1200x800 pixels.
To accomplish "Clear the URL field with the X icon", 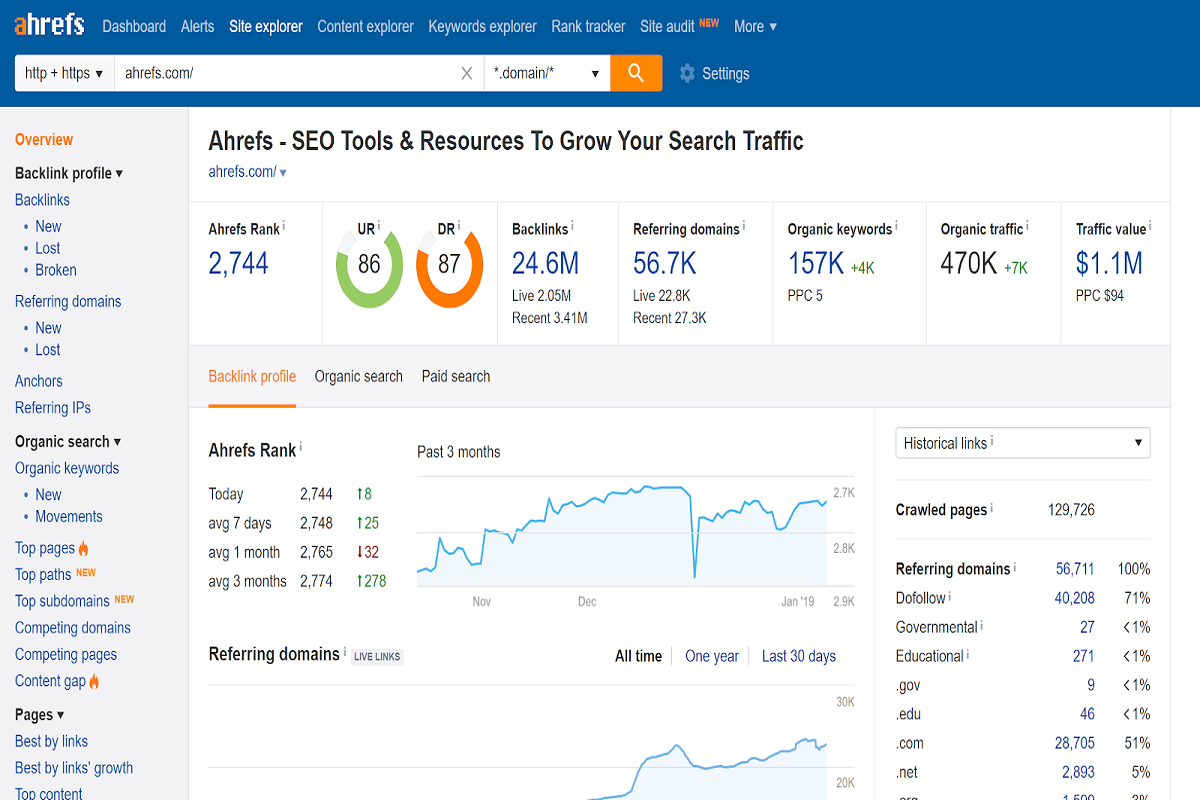I will click(467, 73).
